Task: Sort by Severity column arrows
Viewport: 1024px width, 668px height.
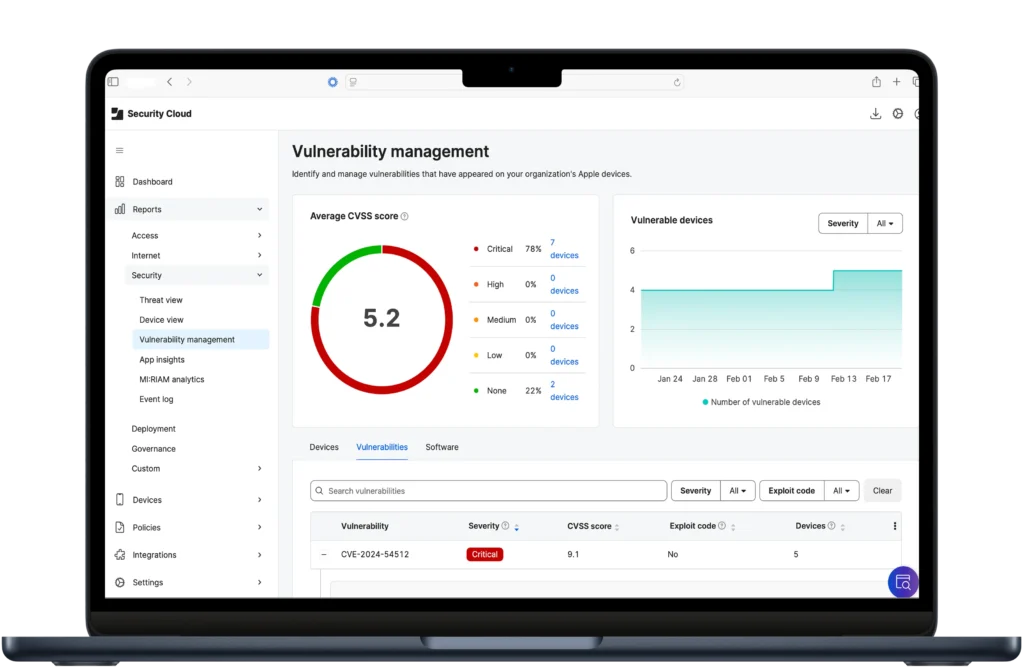Action: [x=517, y=527]
